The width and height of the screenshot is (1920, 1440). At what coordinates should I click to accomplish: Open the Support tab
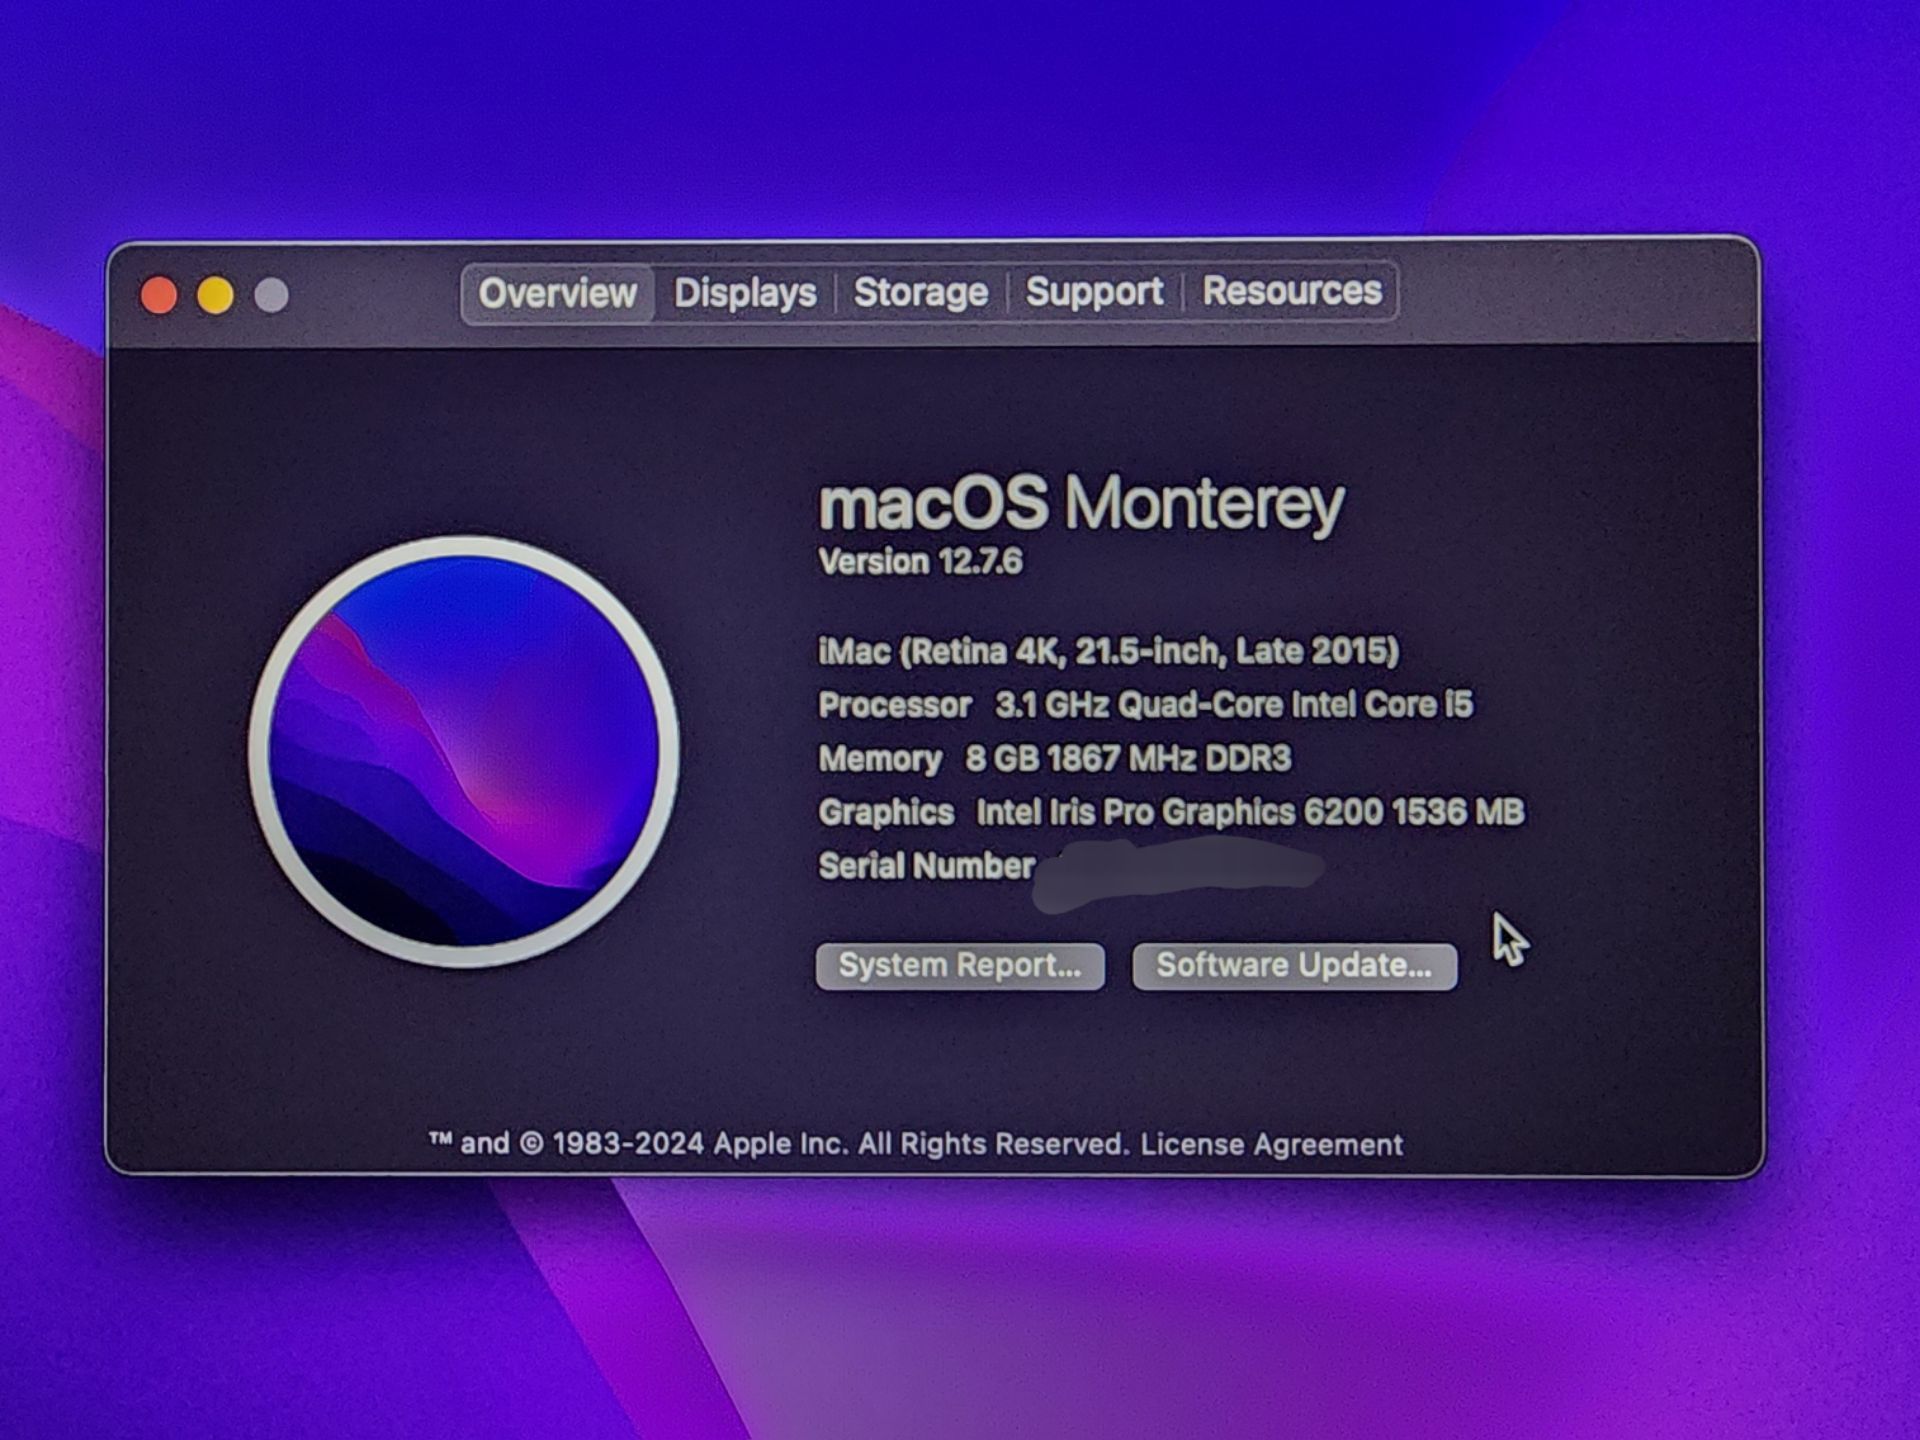[1094, 291]
